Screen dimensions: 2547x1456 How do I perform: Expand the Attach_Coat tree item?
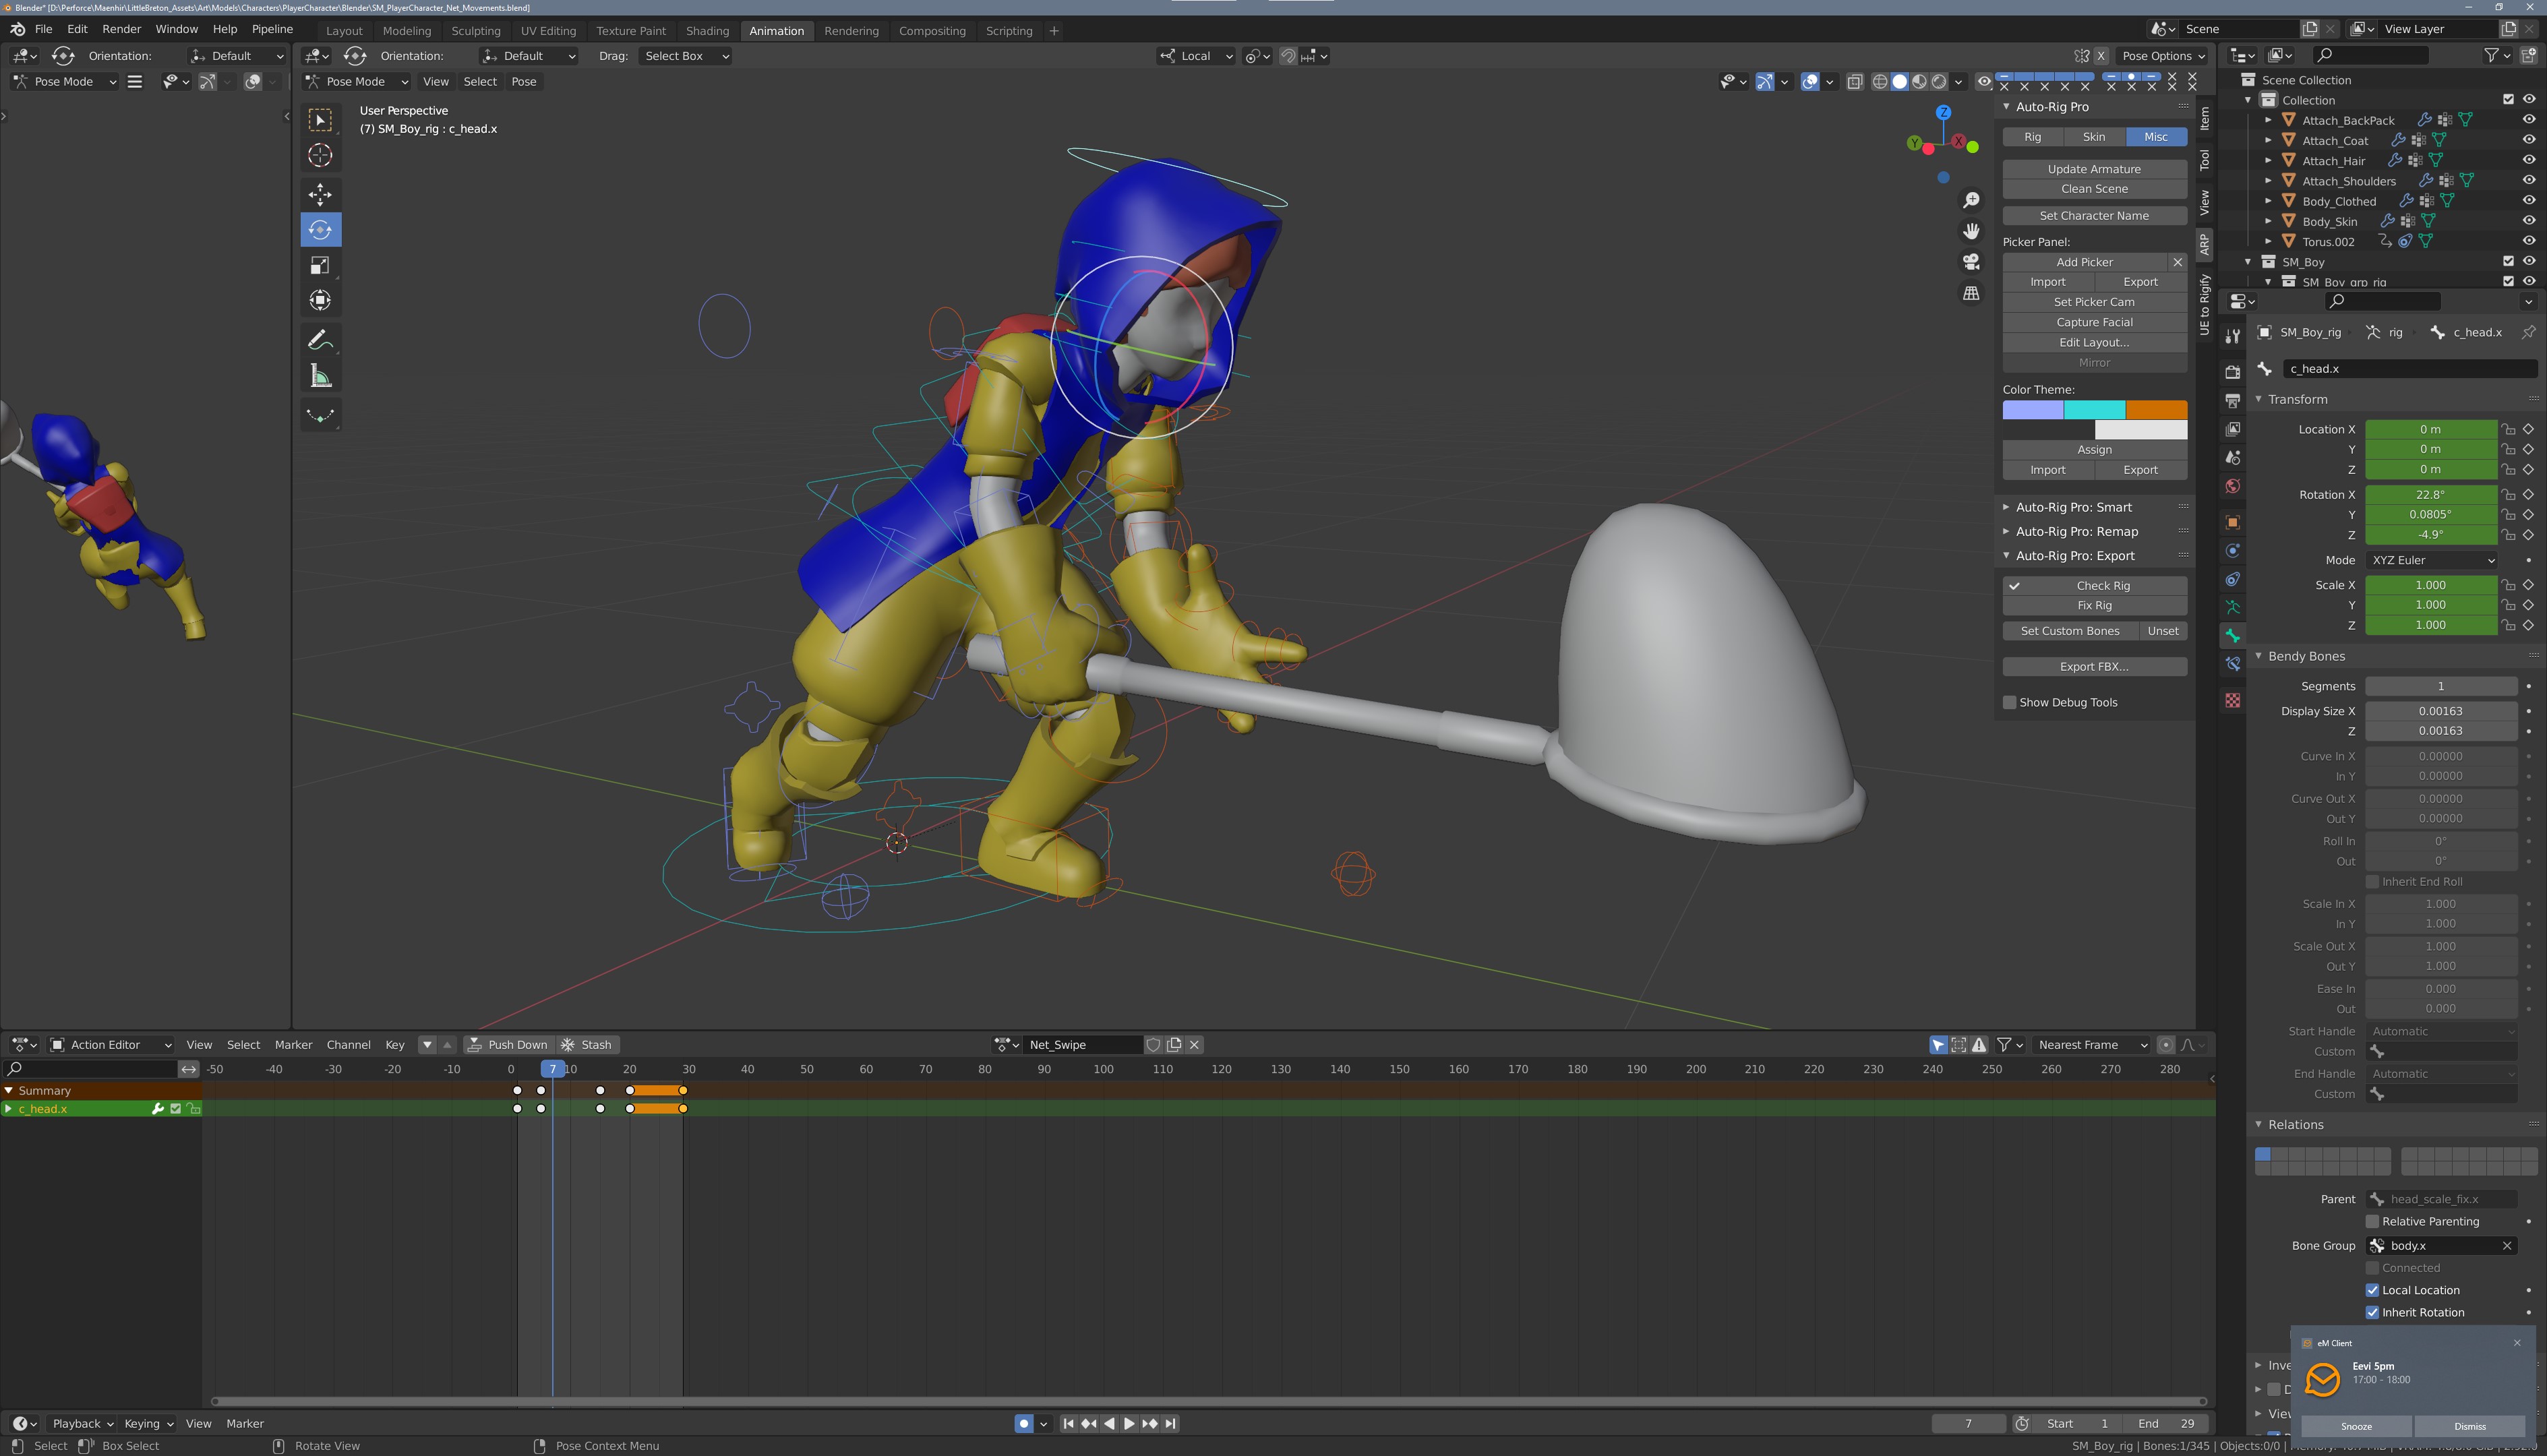click(x=2268, y=140)
